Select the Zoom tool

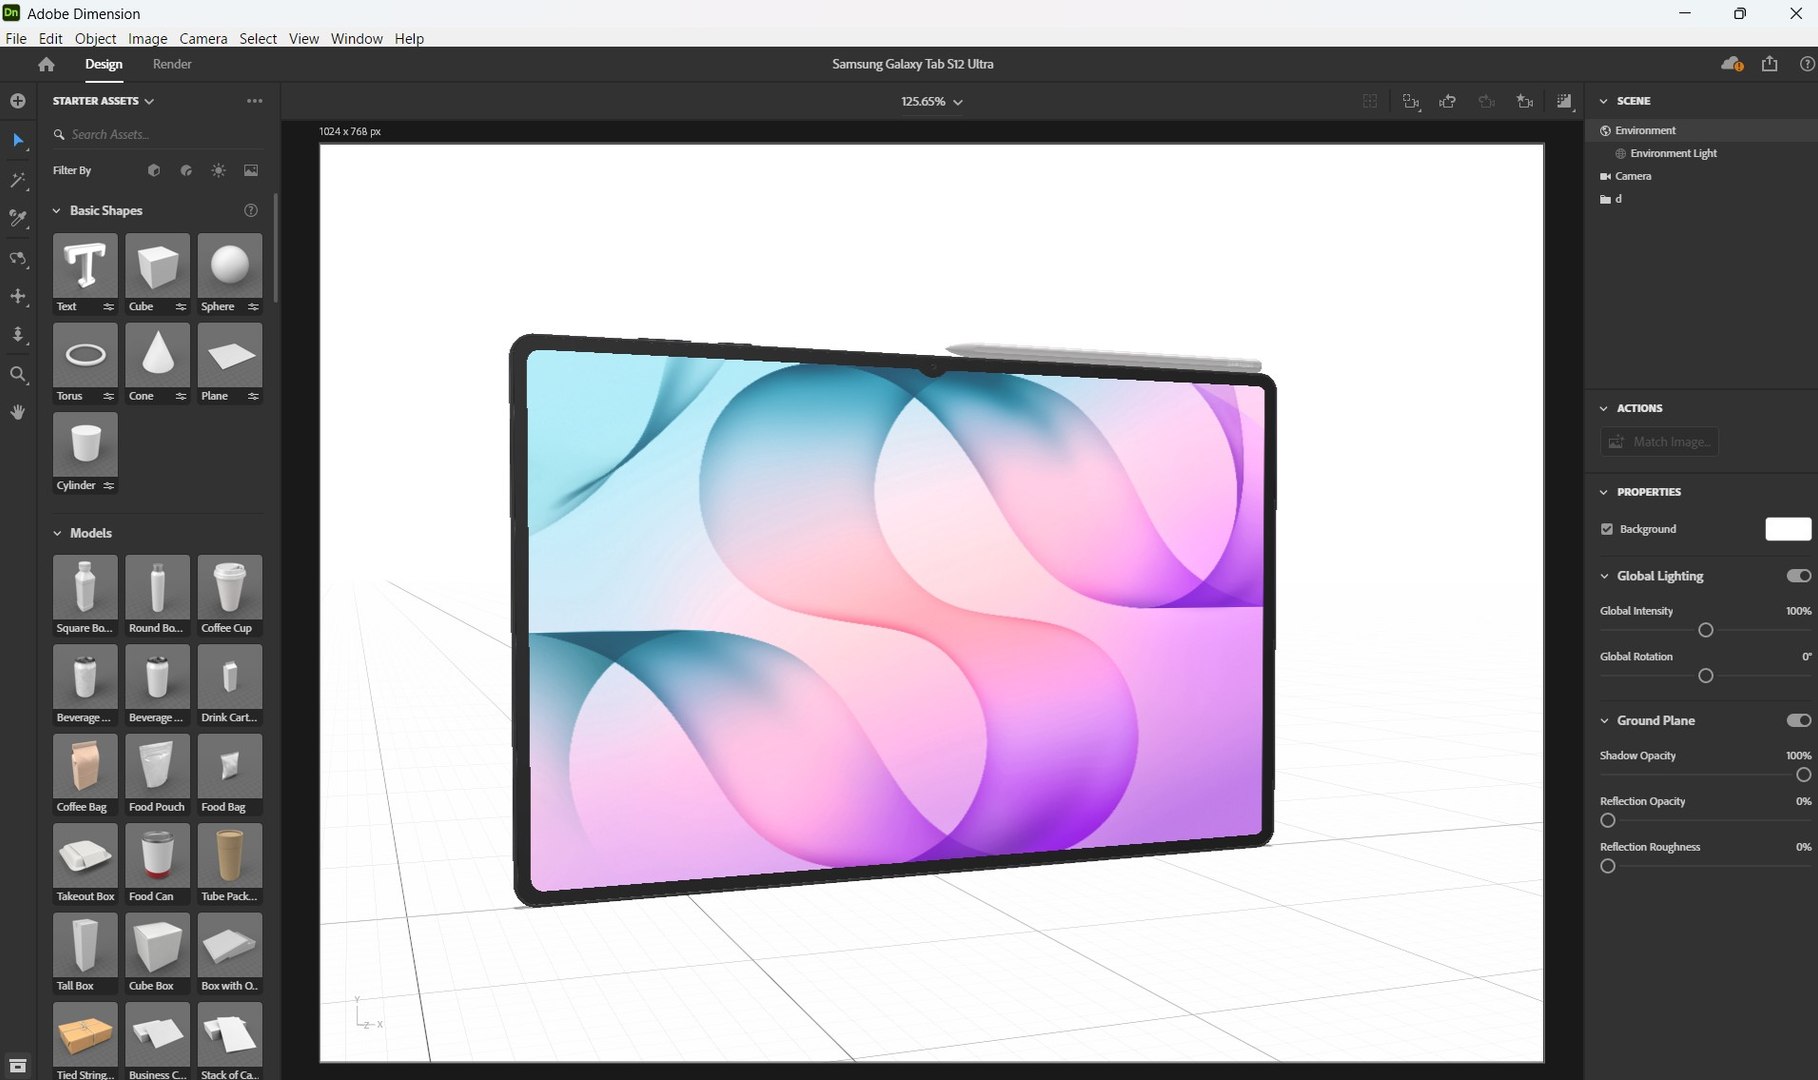pos(18,374)
